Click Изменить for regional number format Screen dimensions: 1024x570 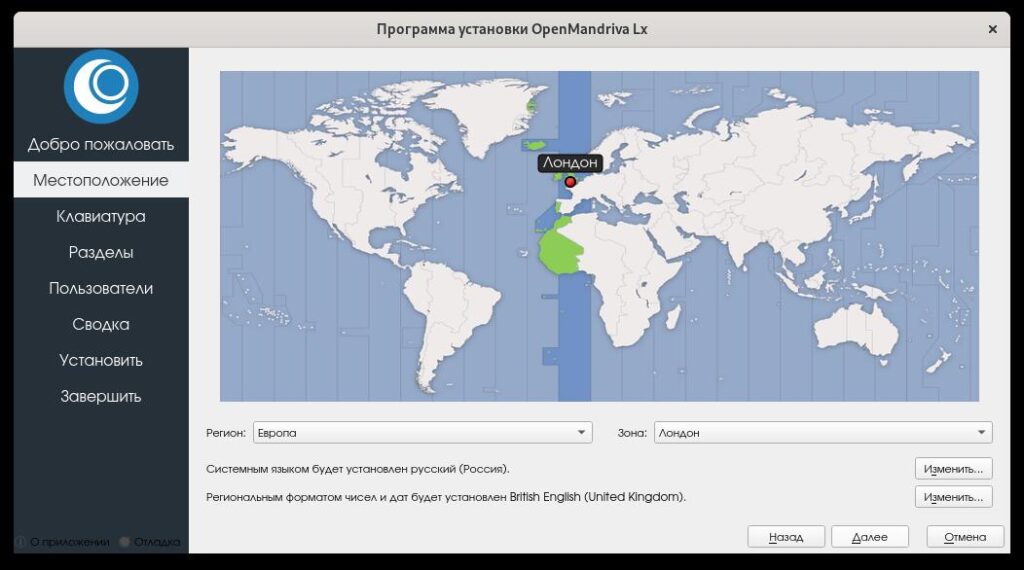point(953,497)
